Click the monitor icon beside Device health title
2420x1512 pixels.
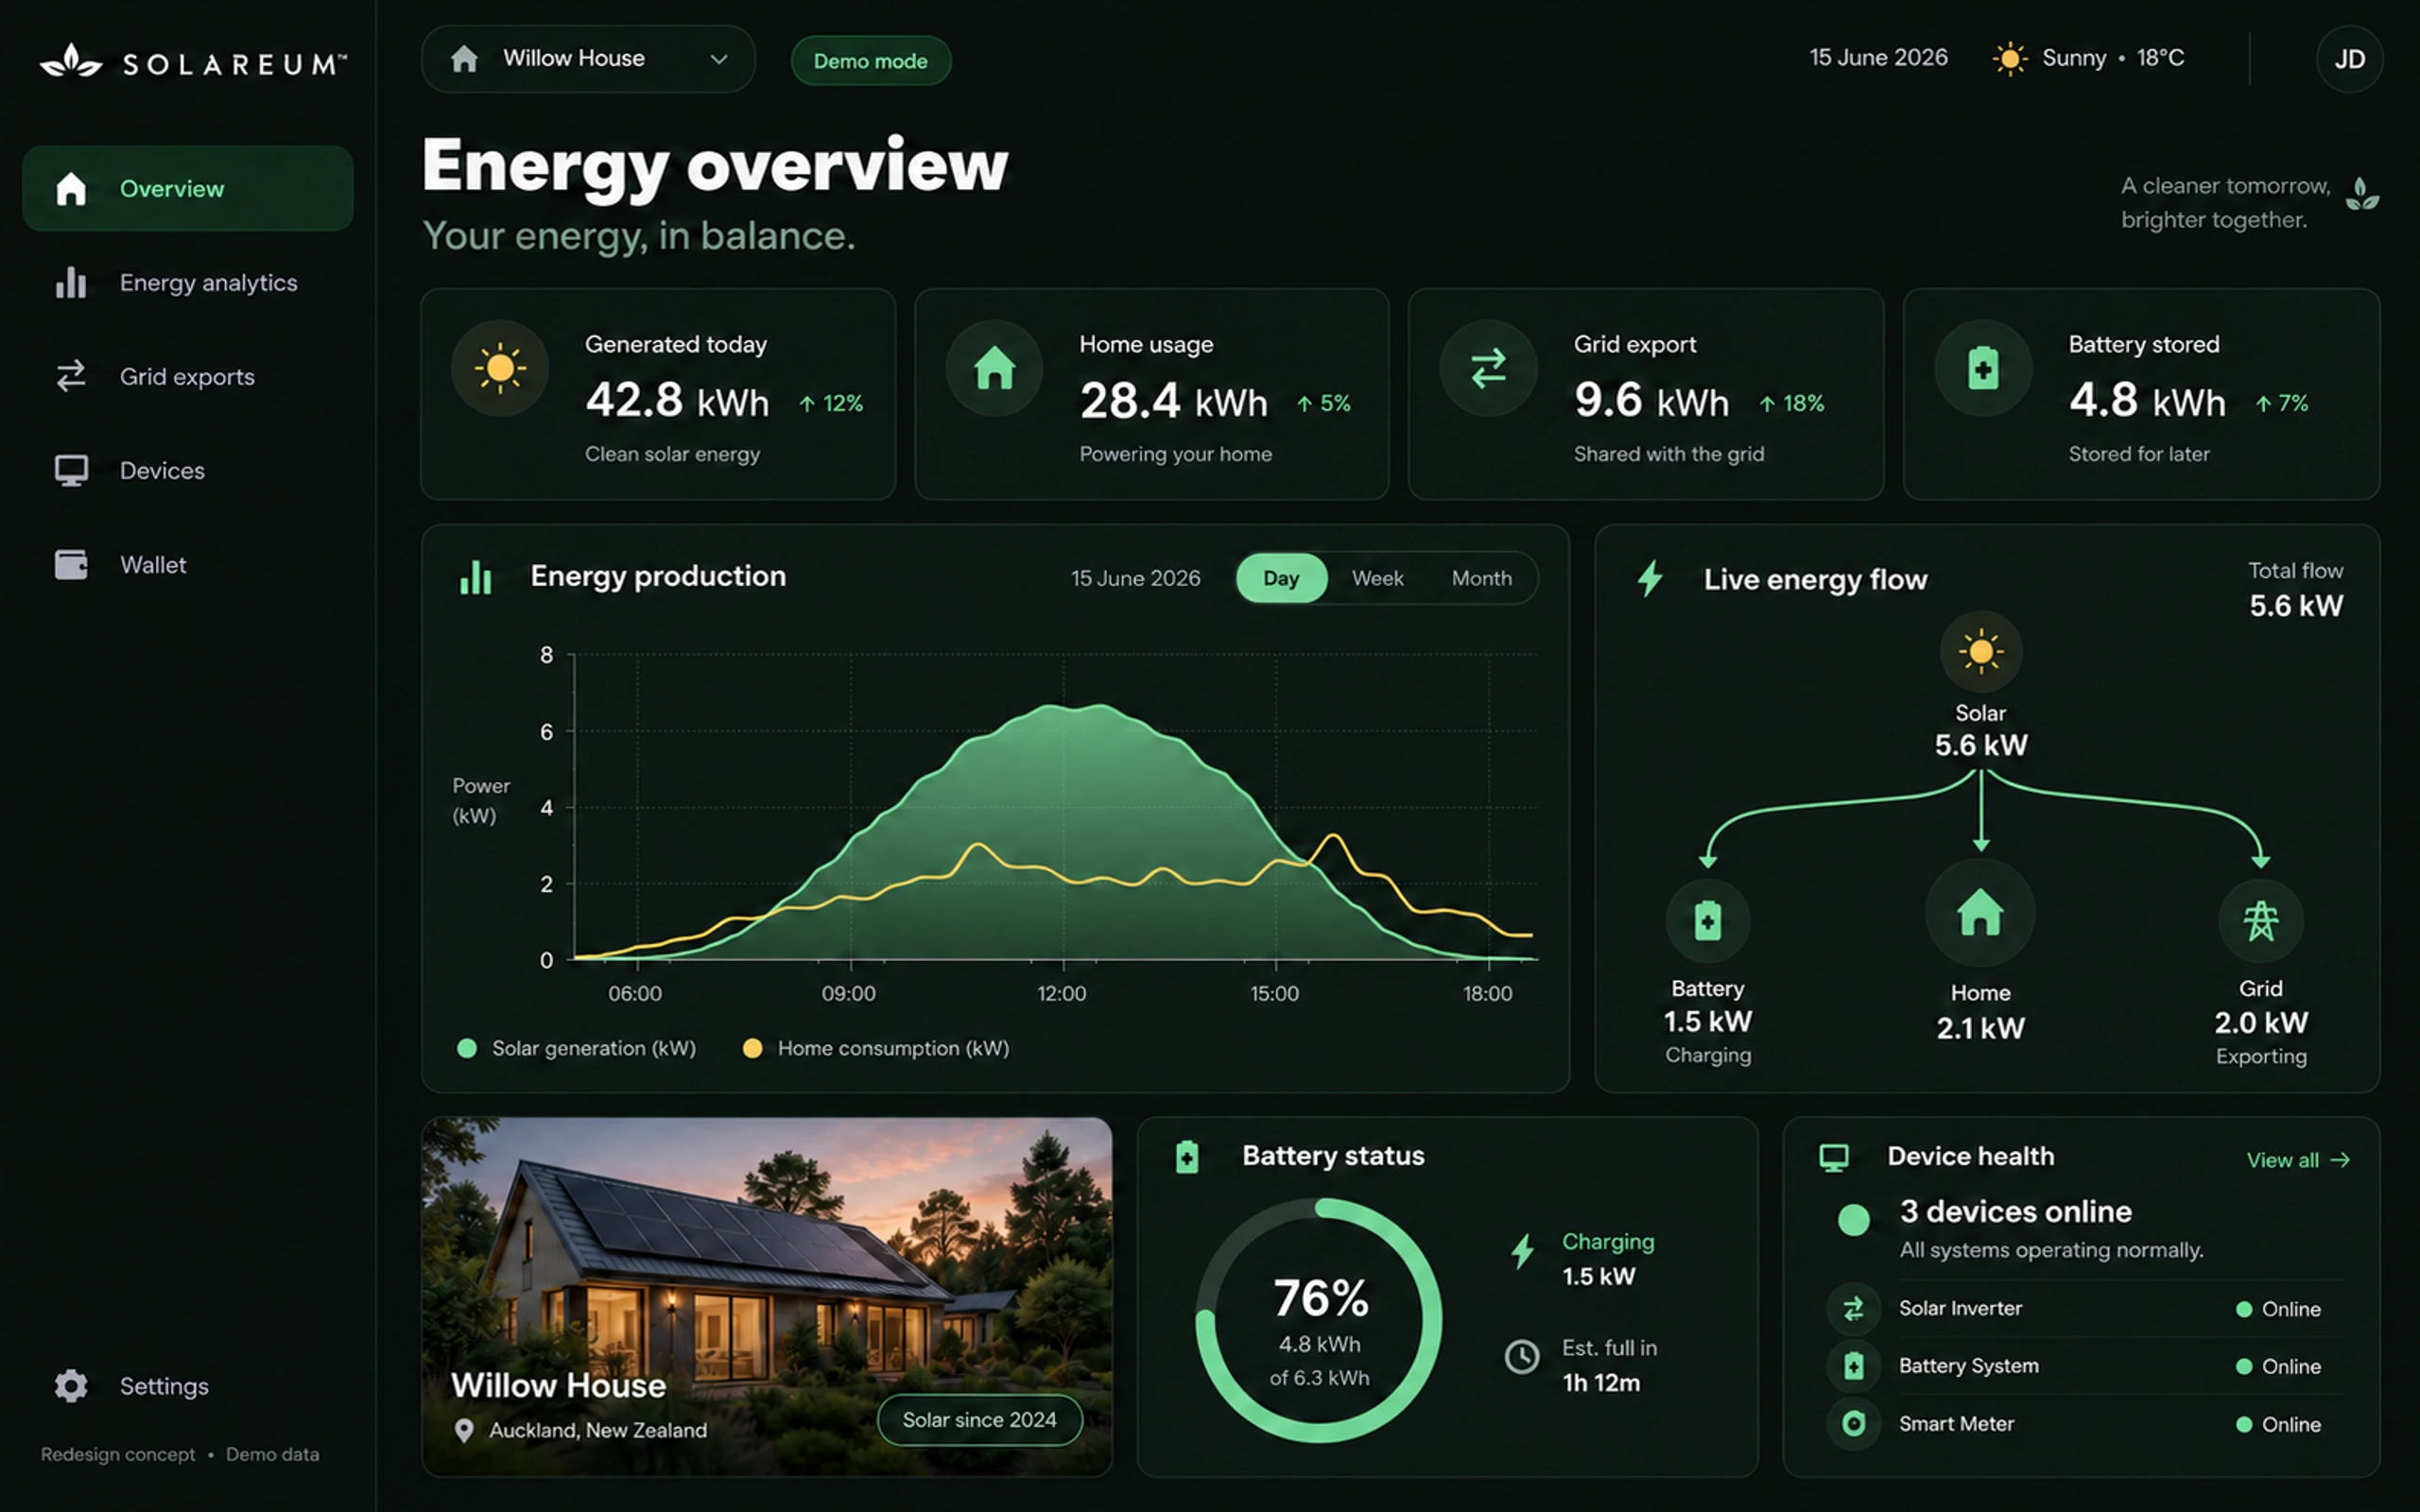point(1834,1157)
